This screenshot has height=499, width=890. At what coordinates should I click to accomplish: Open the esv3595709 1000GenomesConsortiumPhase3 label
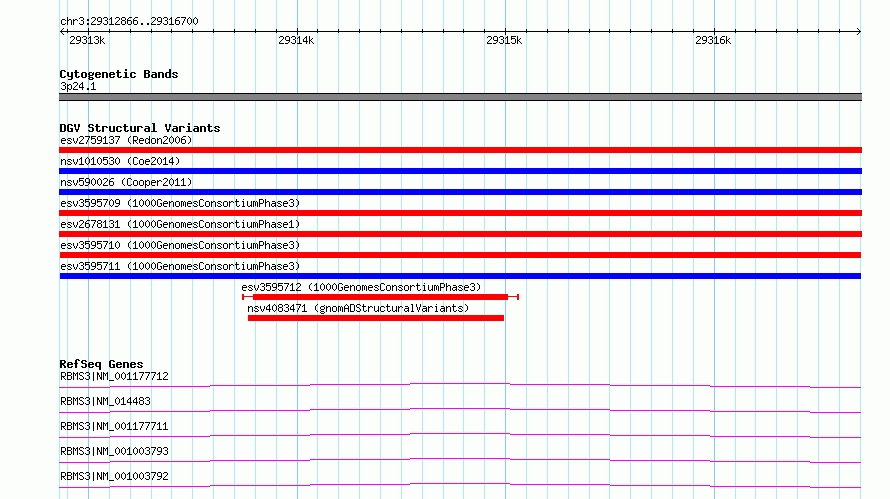click(180, 203)
